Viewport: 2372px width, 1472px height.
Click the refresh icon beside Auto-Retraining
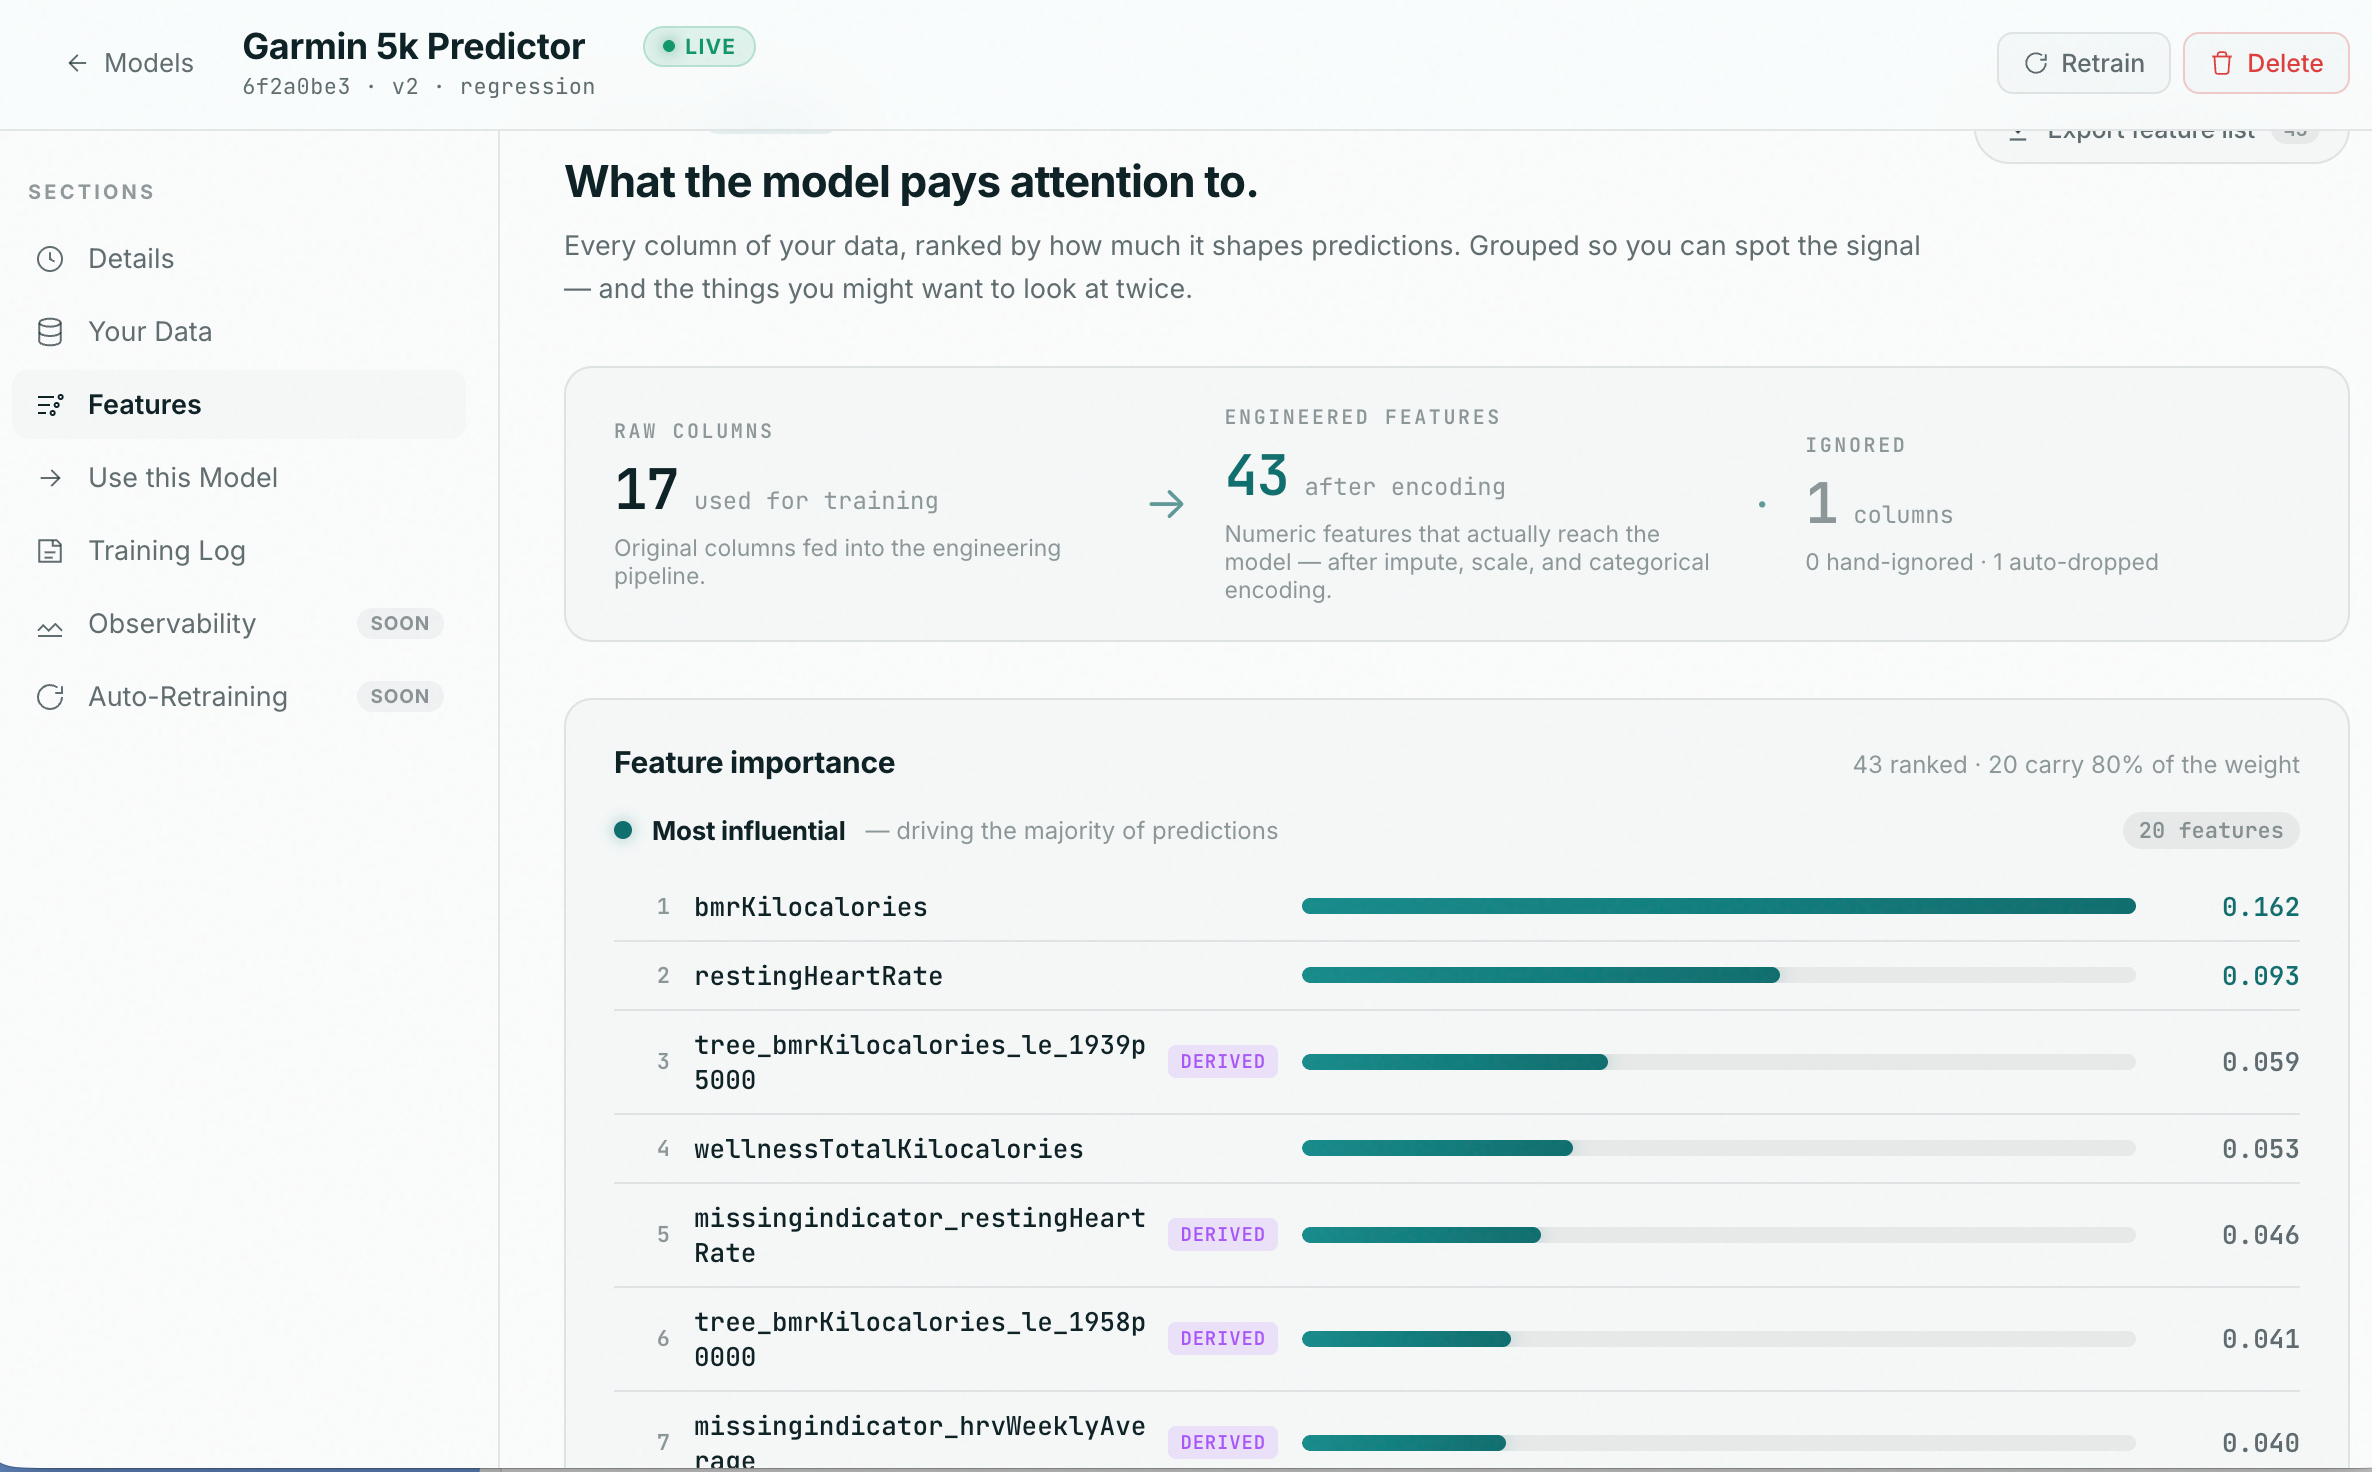click(50, 697)
